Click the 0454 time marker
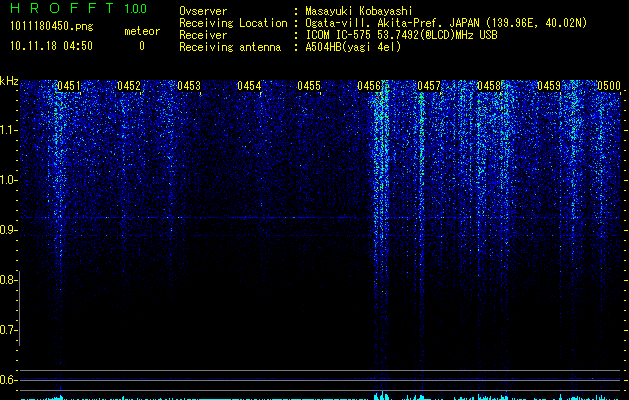 click(249, 86)
